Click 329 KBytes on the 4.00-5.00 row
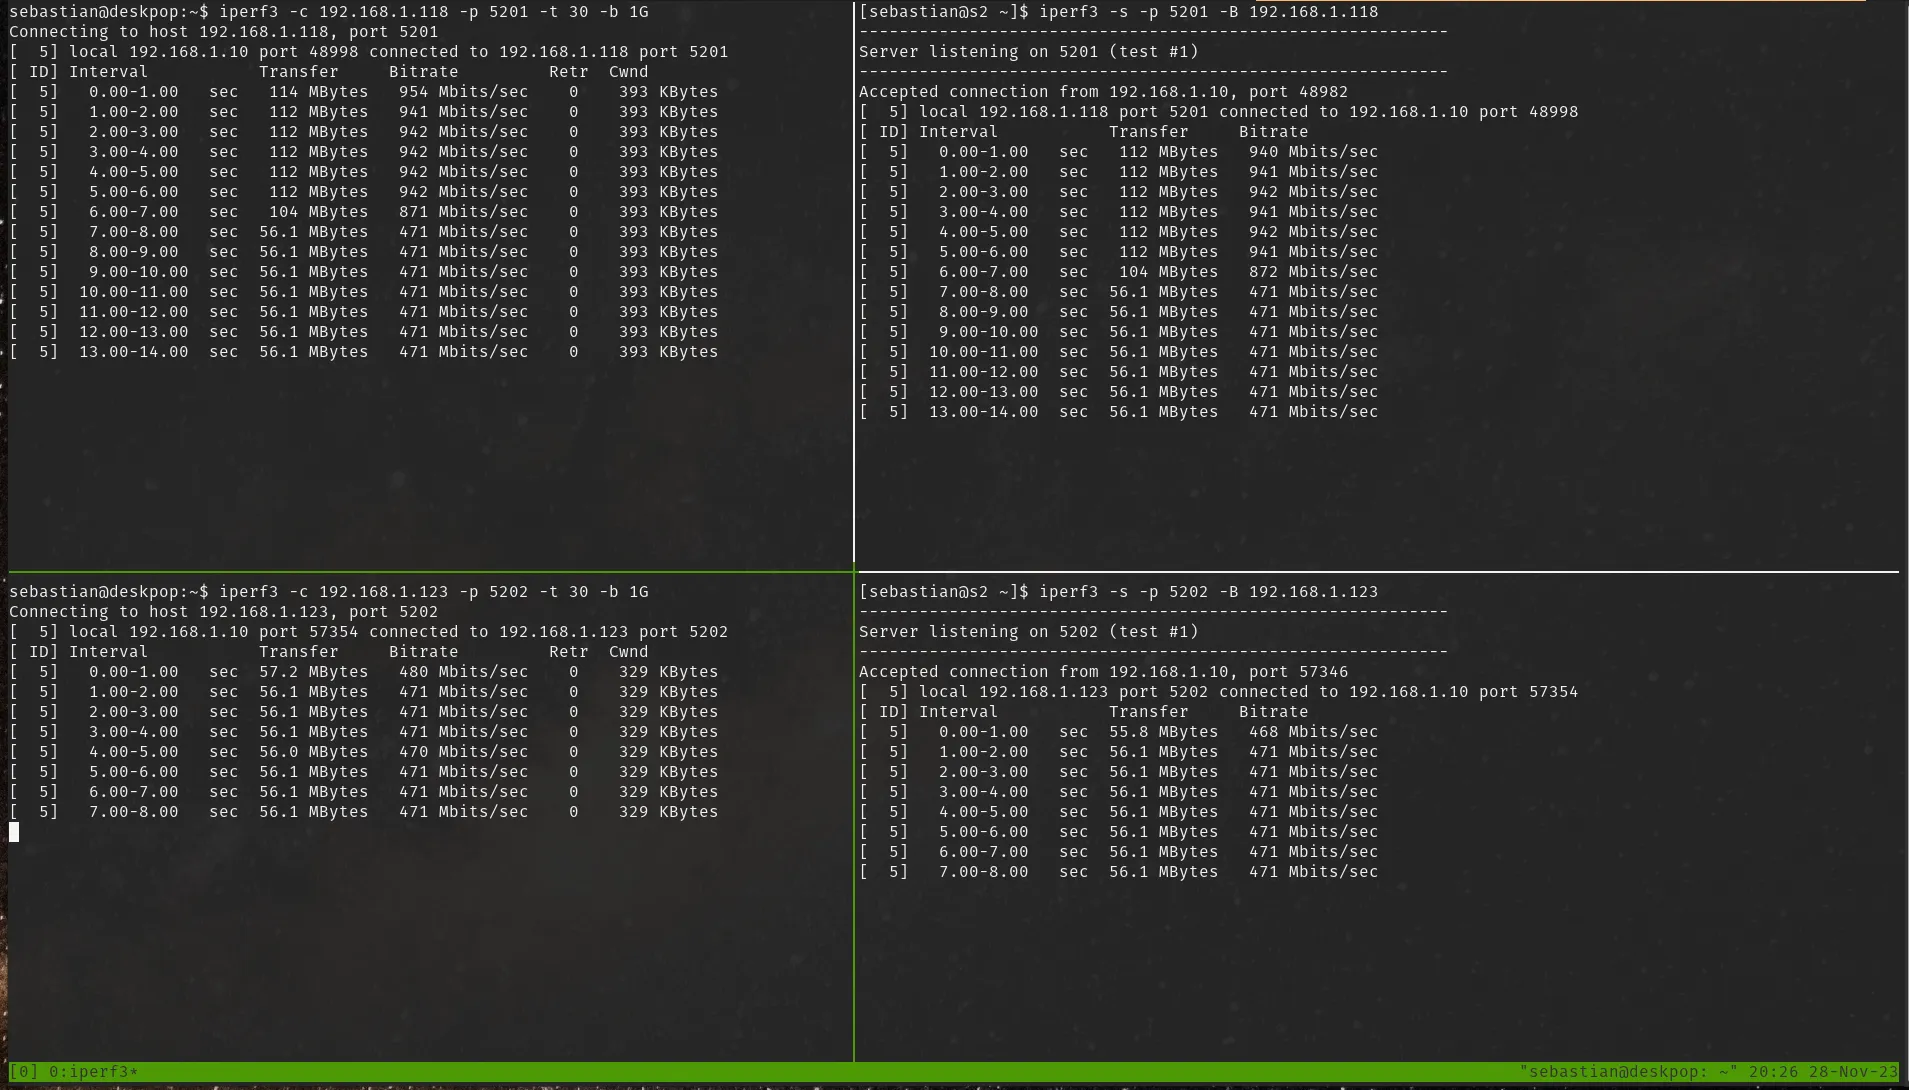The width and height of the screenshot is (1909, 1090). tap(669, 752)
